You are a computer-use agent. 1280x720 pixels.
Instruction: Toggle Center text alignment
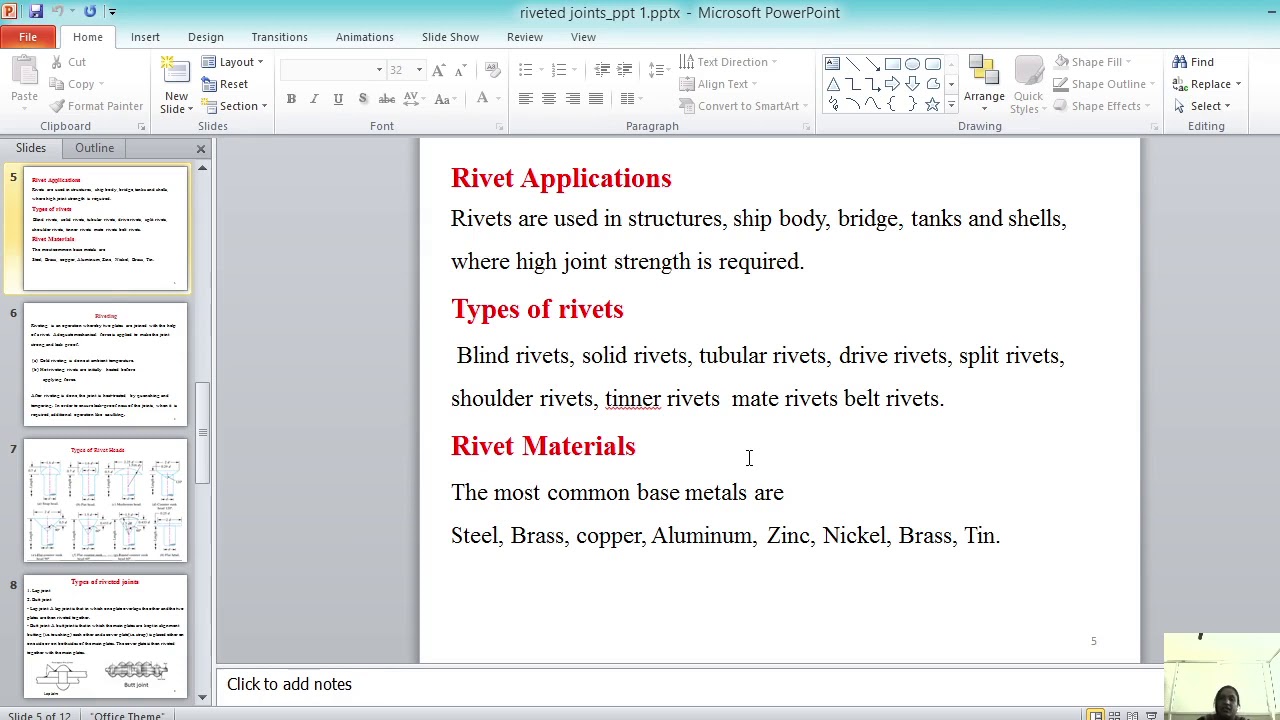[x=549, y=99]
